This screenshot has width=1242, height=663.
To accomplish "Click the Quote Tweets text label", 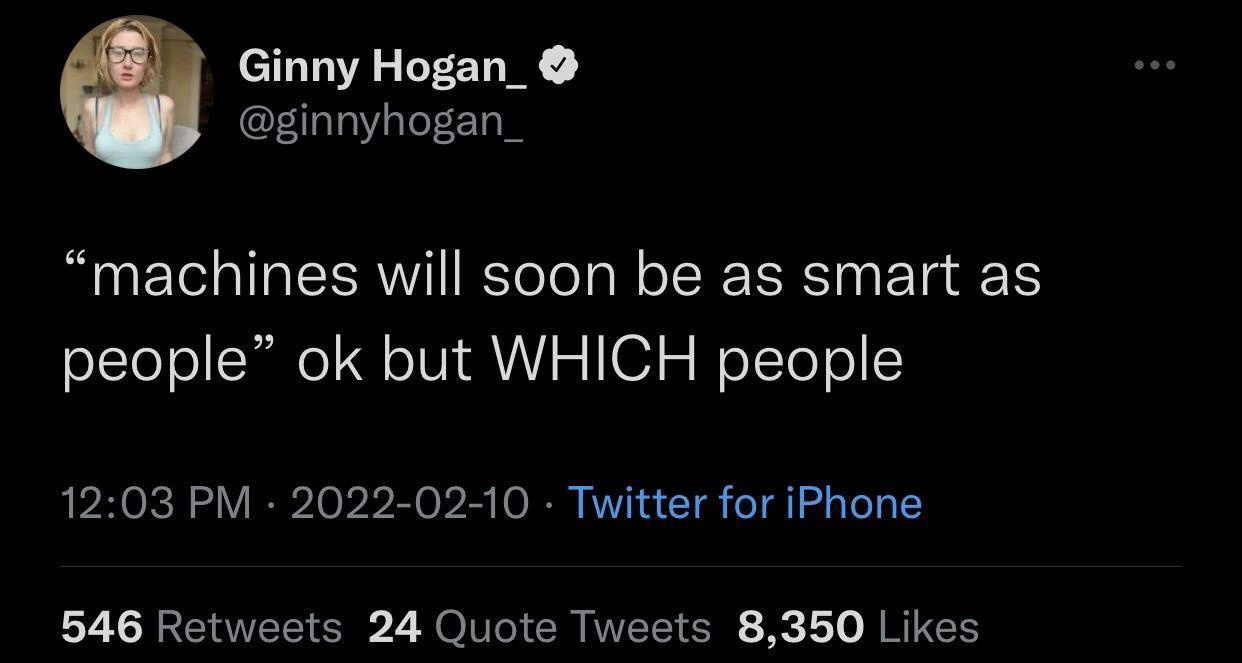I will tap(573, 627).
